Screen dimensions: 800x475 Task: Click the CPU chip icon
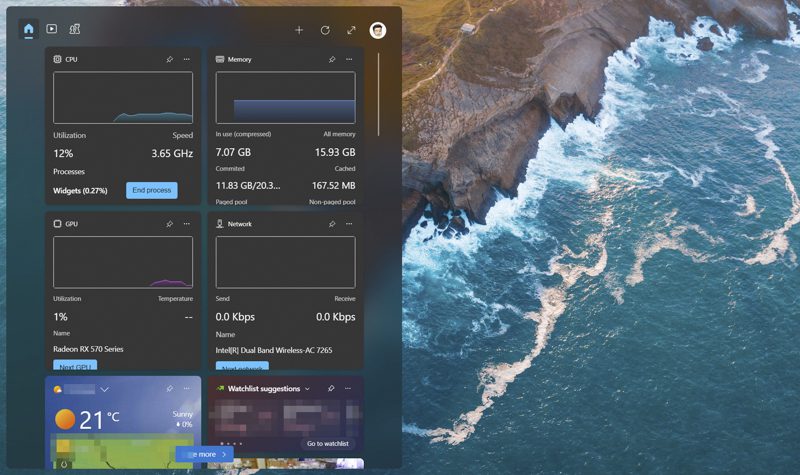click(x=57, y=59)
